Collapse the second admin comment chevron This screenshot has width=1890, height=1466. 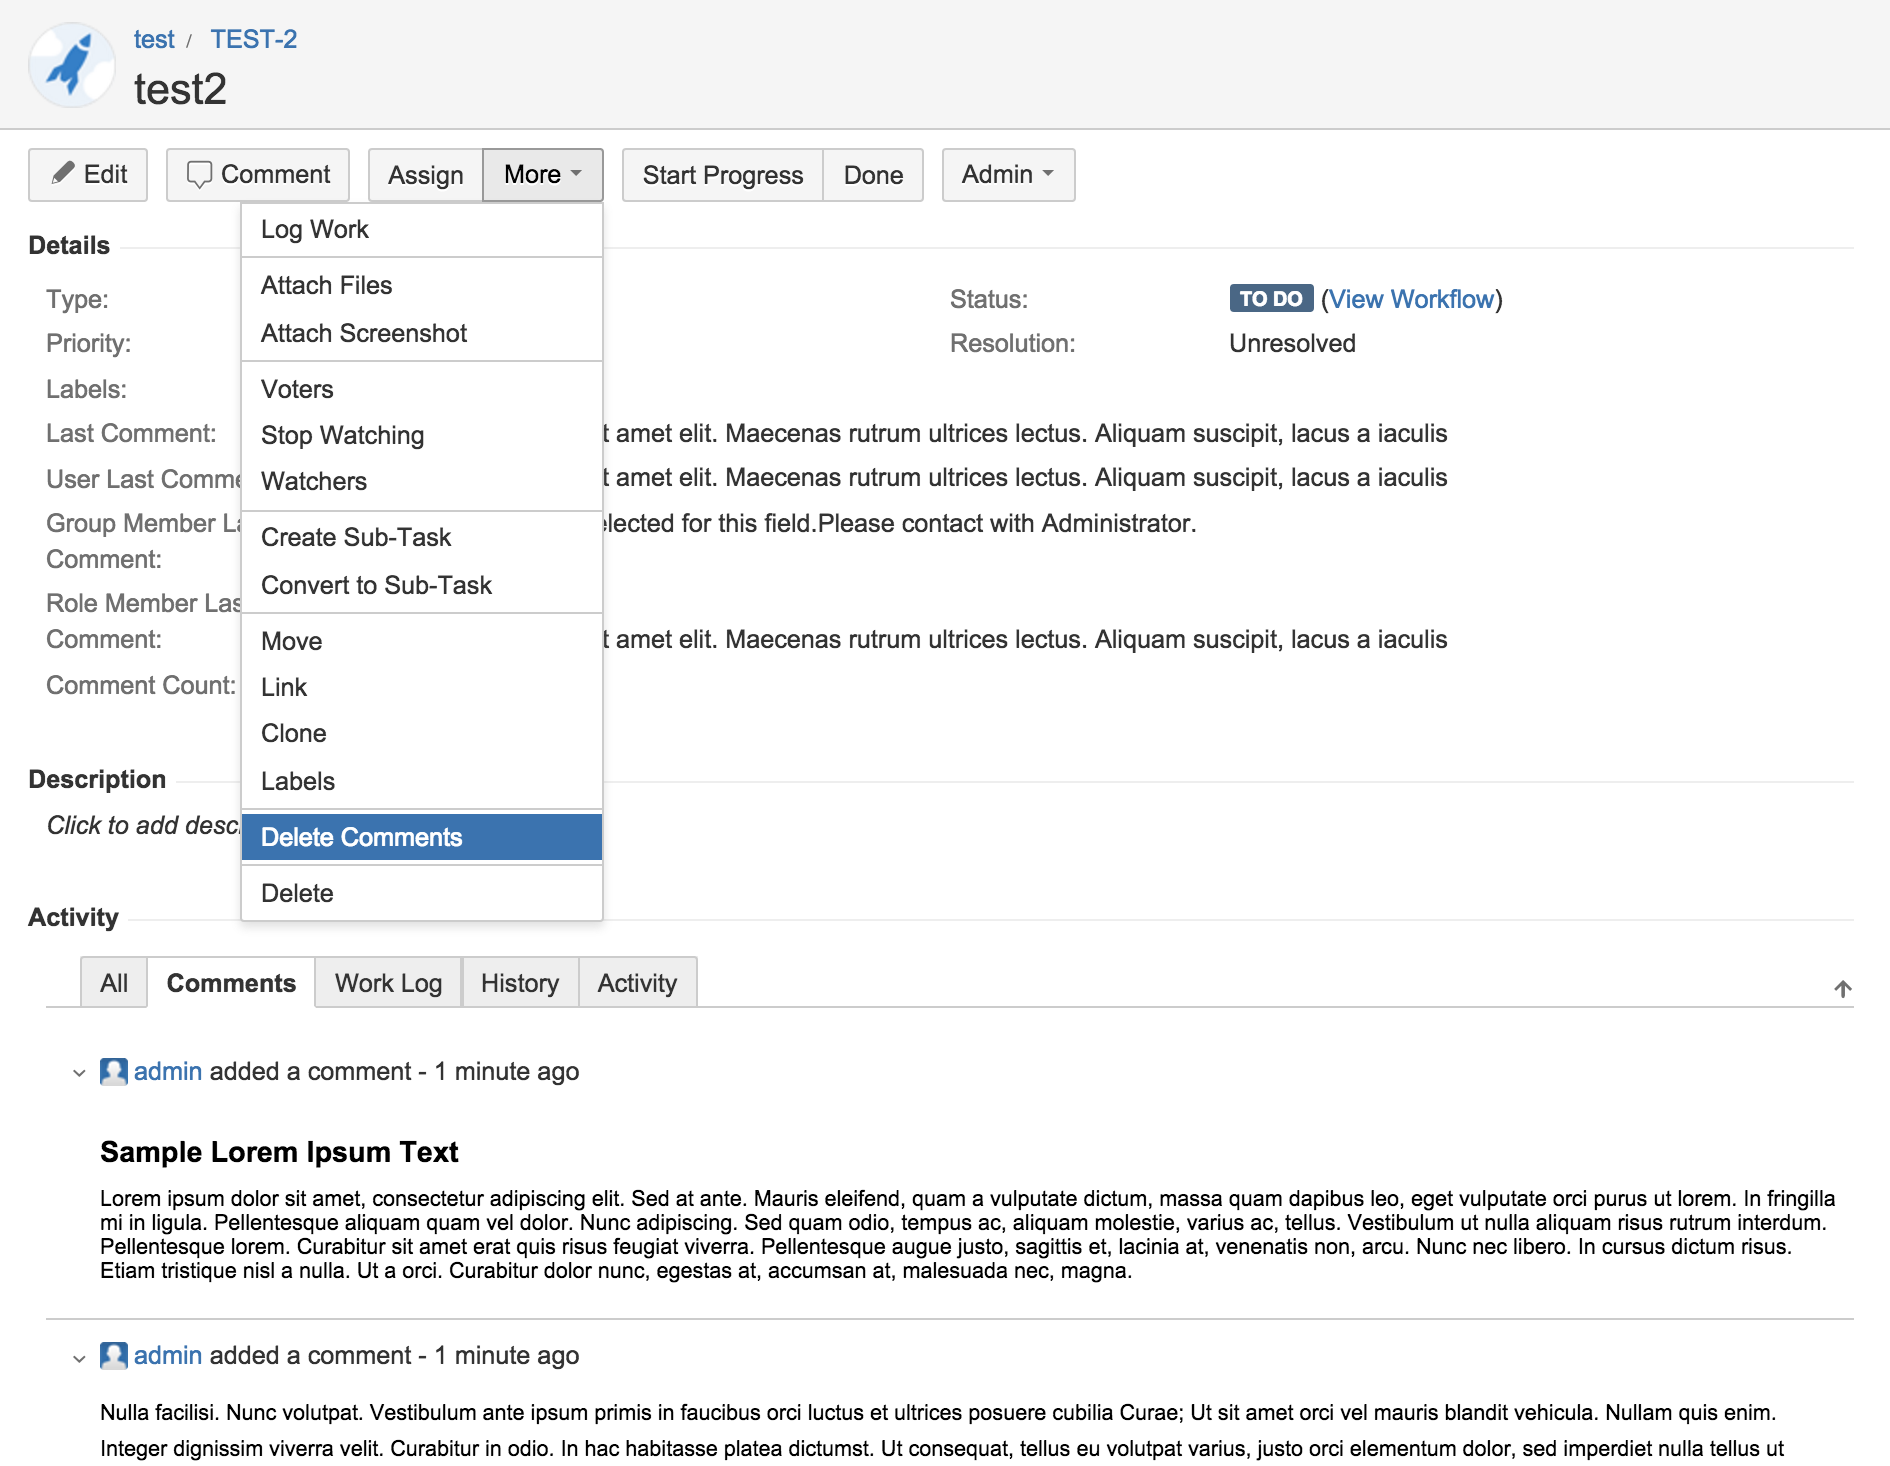pos(79,1358)
